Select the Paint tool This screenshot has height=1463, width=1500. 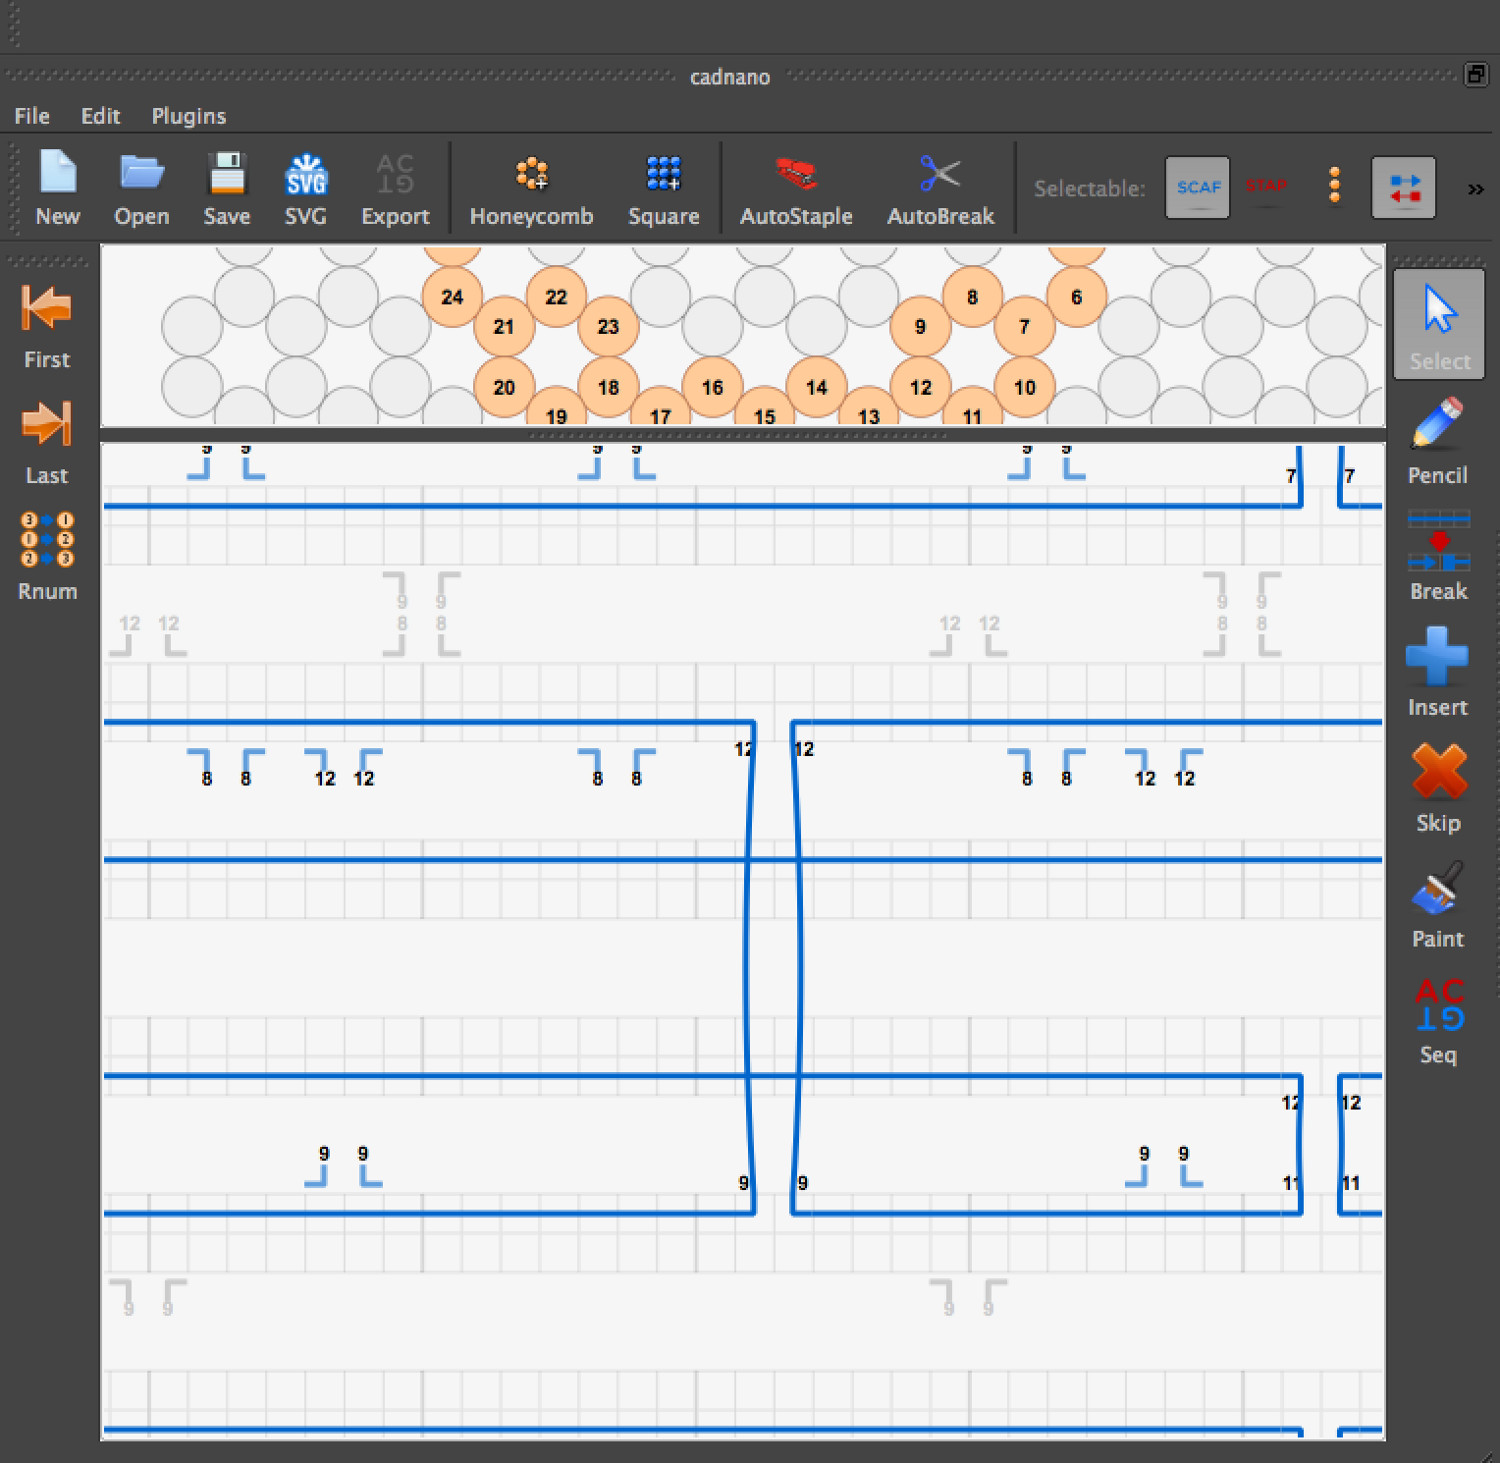tap(1437, 904)
